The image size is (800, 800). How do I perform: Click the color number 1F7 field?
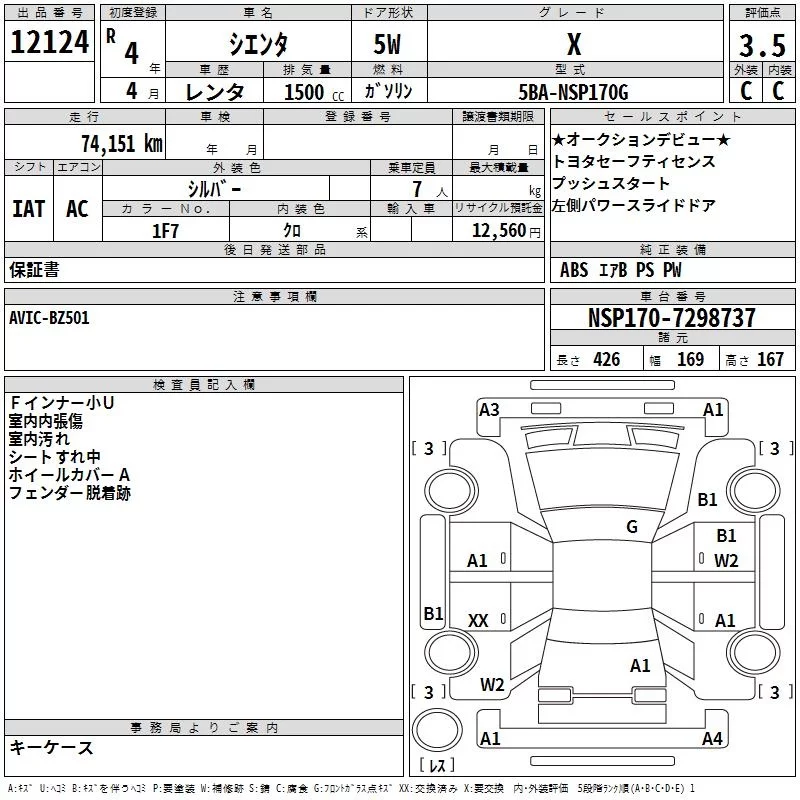tap(165, 230)
